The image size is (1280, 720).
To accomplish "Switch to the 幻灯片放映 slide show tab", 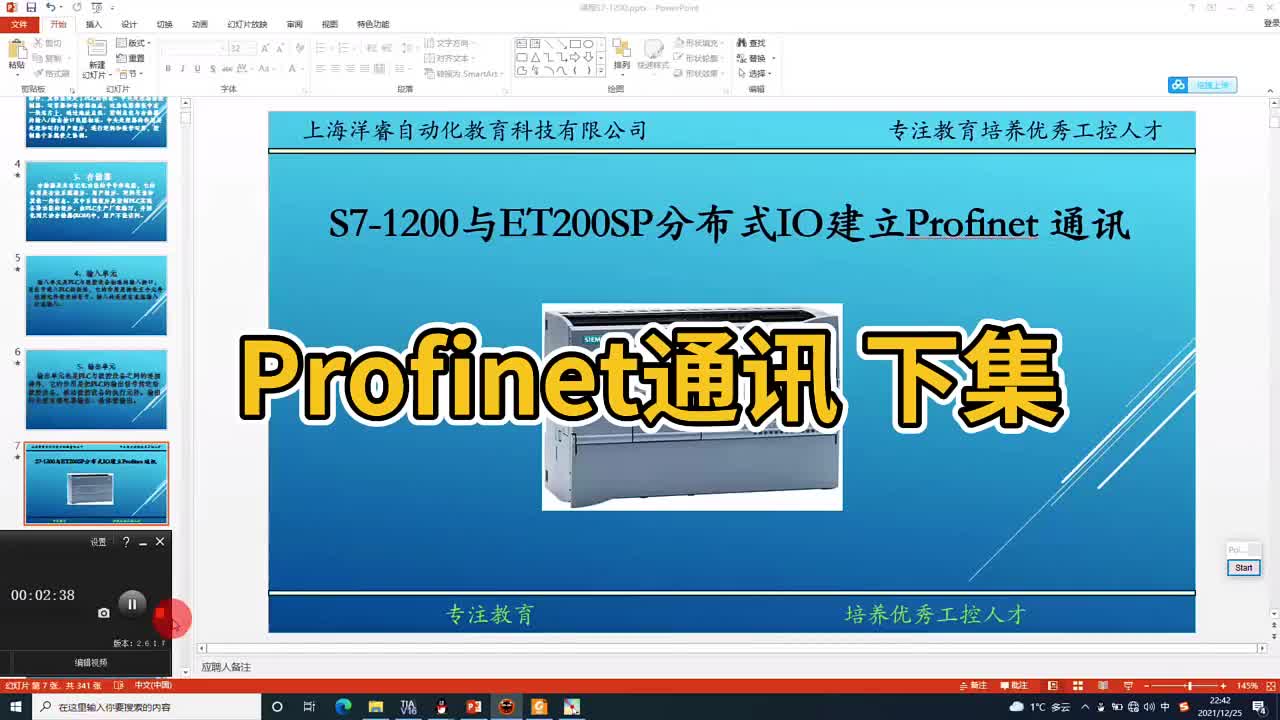I will point(247,24).
